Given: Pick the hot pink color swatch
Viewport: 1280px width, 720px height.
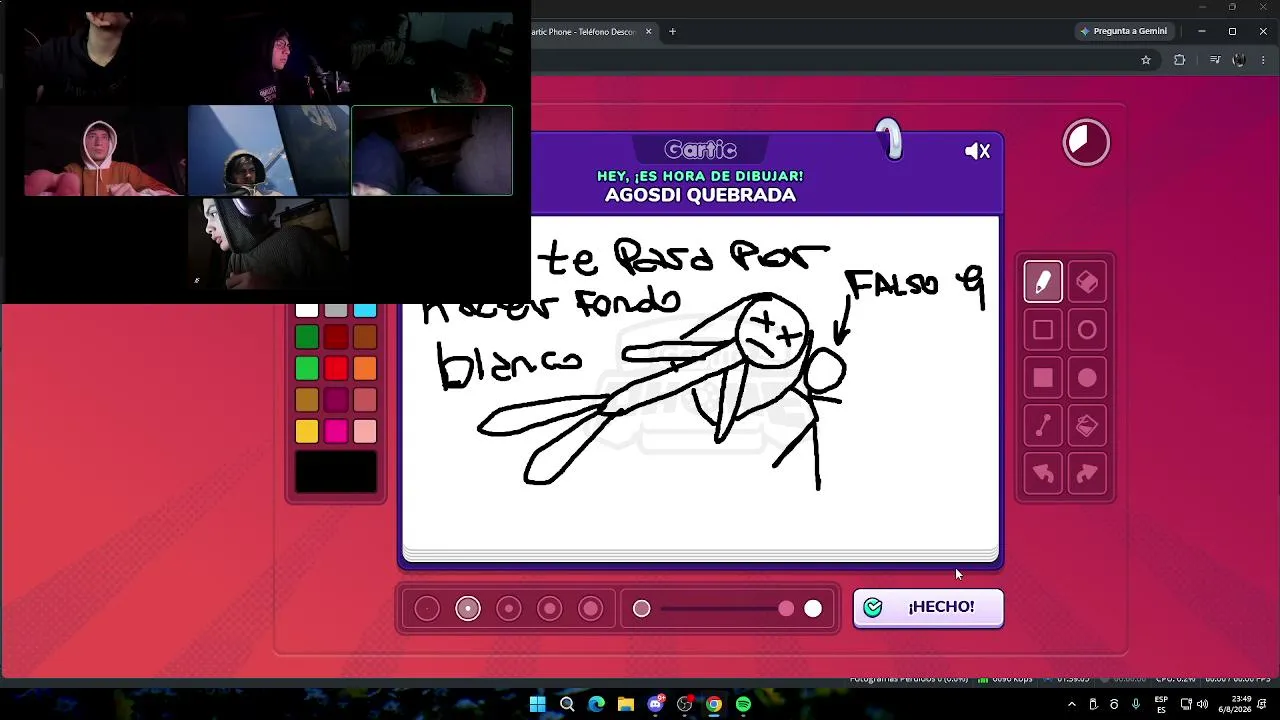Looking at the screenshot, I should pos(336,431).
